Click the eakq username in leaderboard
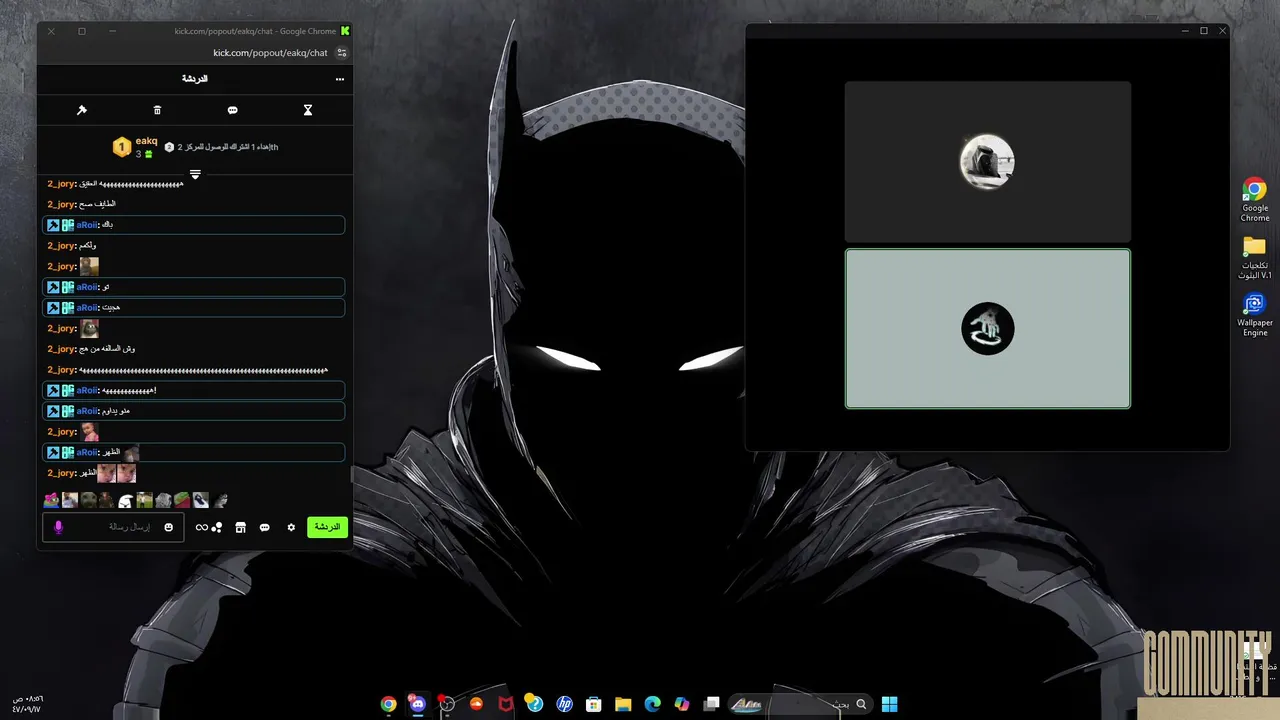1280x720 pixels. (147, 141)
